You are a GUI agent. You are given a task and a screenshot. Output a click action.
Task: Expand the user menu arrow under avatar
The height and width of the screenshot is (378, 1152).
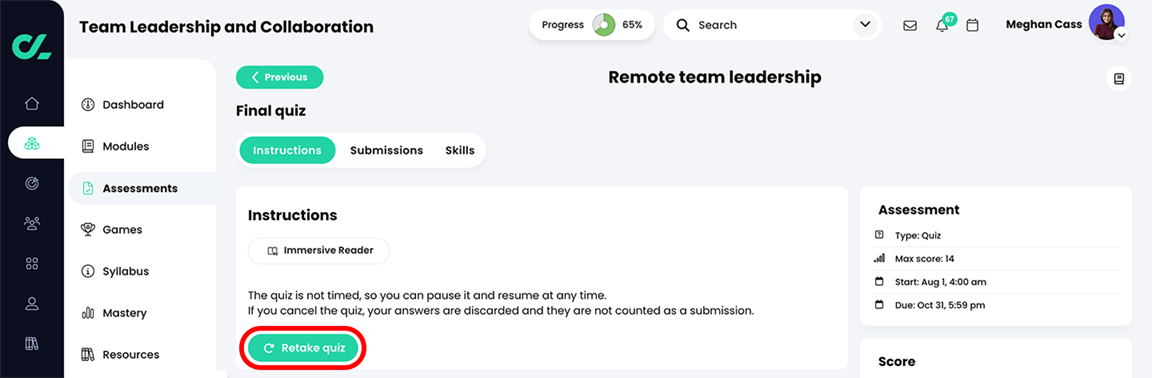[1120, 35]
